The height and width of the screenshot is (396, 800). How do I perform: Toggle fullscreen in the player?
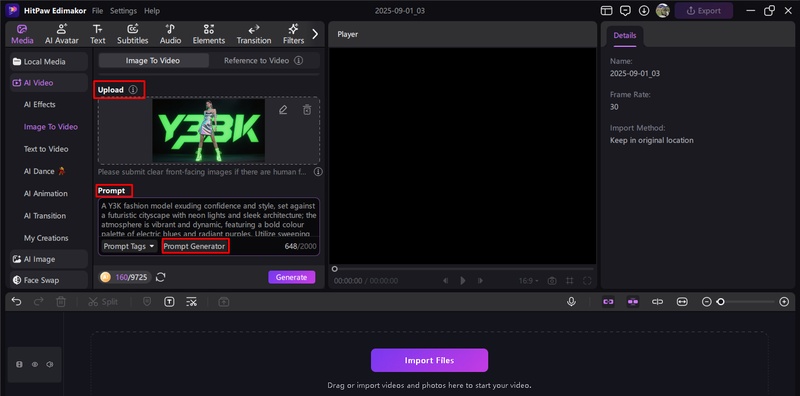pyautogui.click(x=587, y=281)
